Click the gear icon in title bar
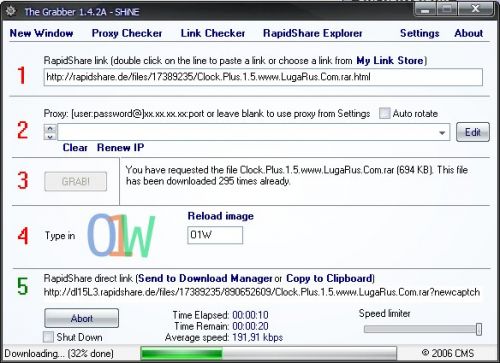Image resolution: width=500 pixels, height=363 pixels. (x=10, y=11)
